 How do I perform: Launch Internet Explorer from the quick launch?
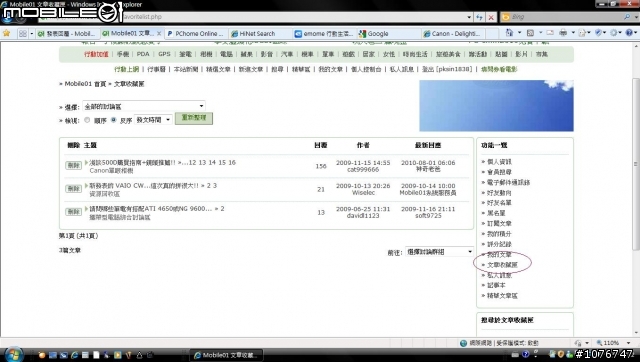[74, 355]
